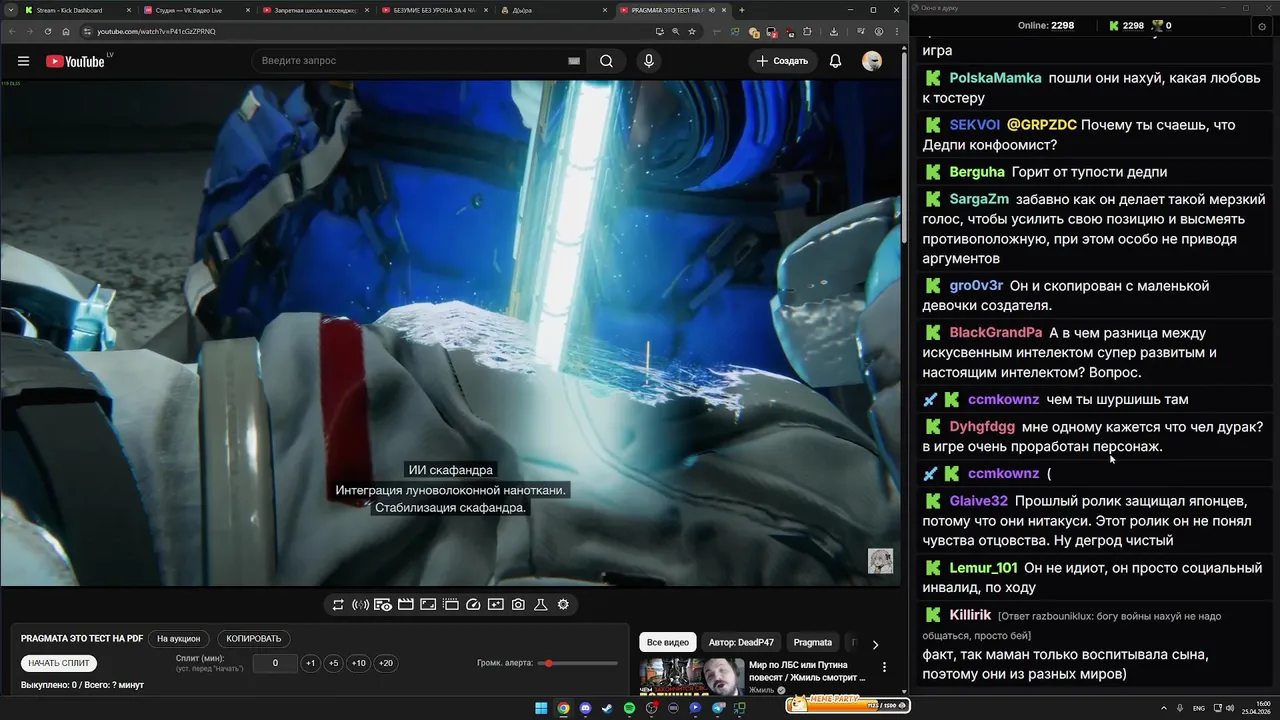
Task: Start voice search with the microphone icon
Action: (x=649, y=61)
